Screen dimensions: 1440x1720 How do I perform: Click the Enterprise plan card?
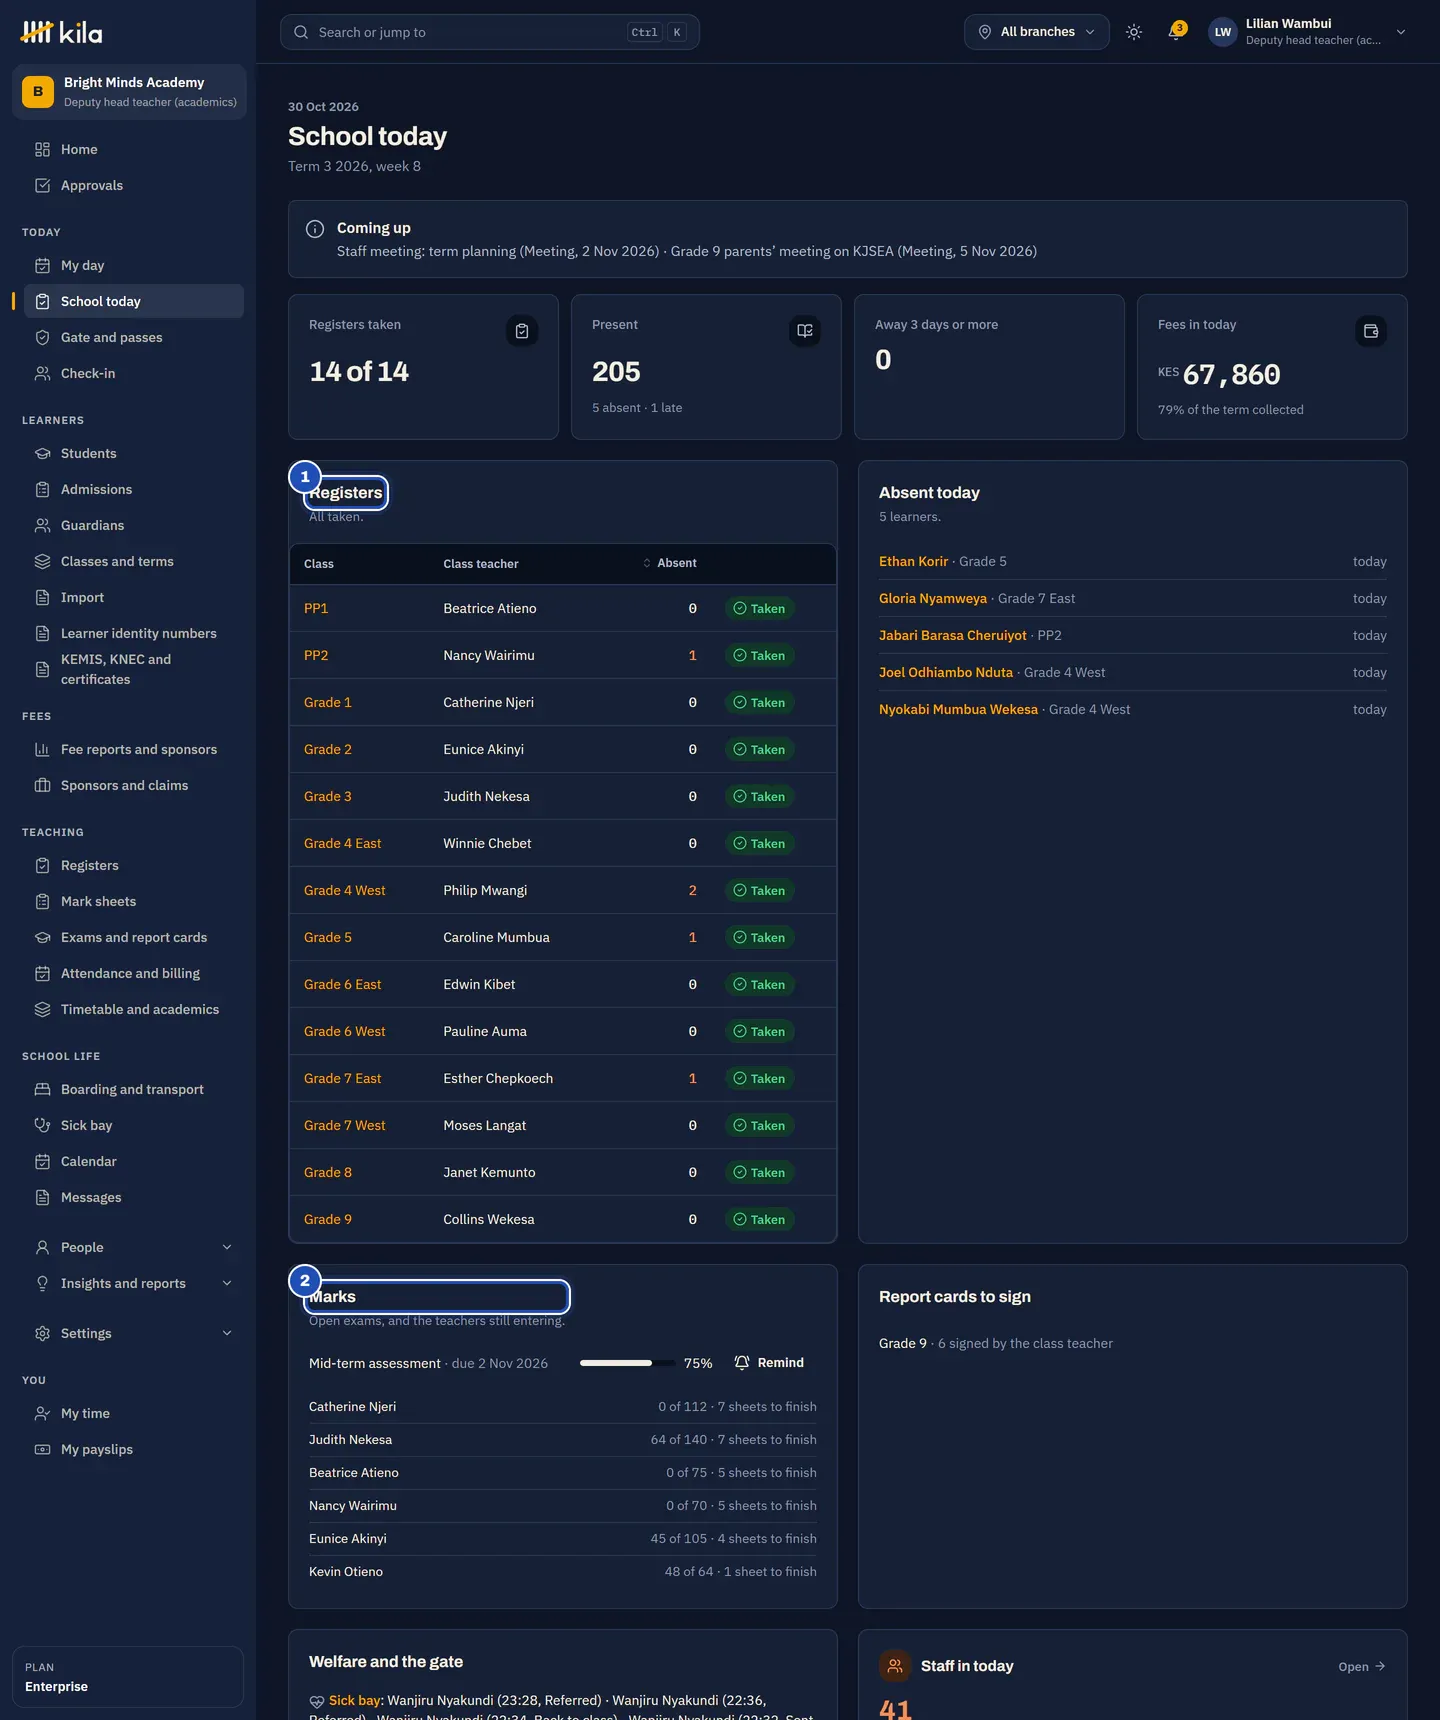(x=128, y=1677)
